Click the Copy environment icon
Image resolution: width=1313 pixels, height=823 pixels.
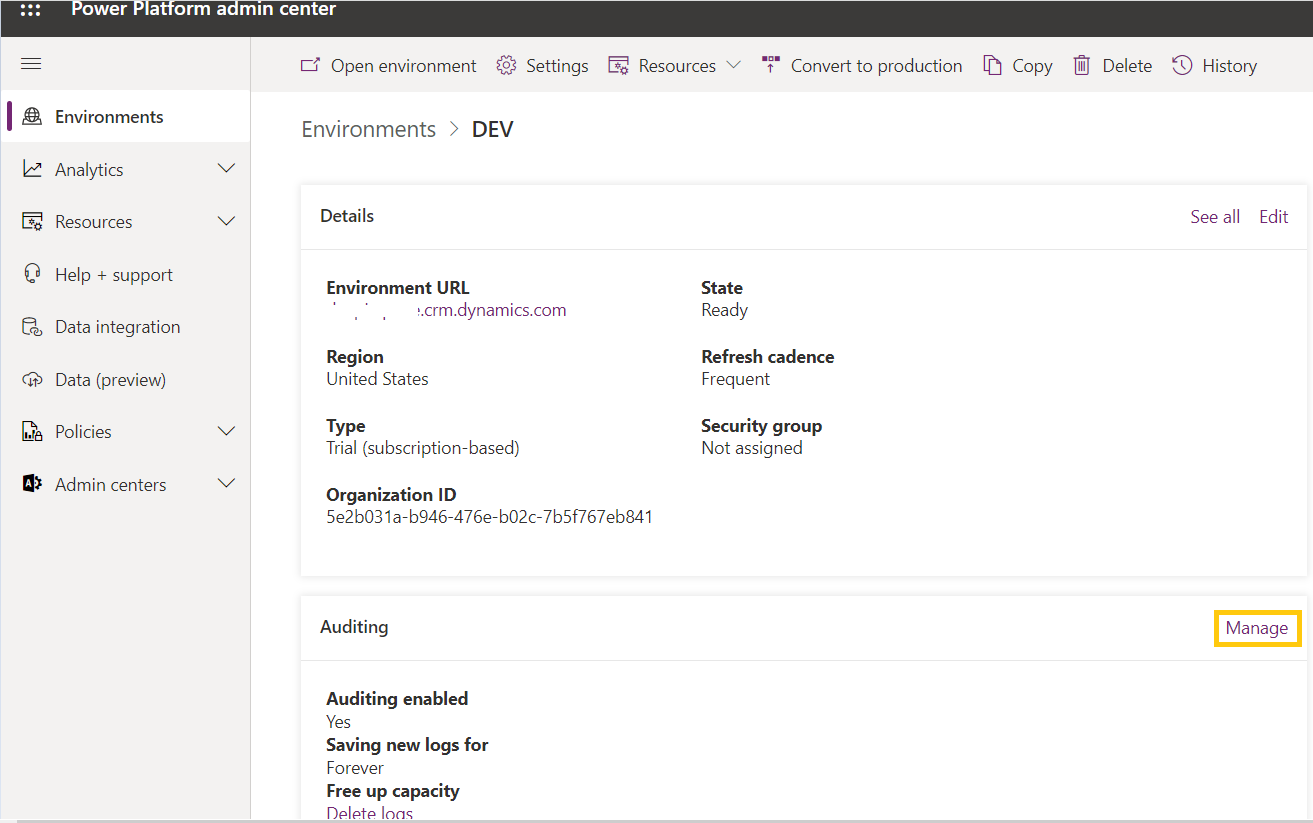pos(992,65)
